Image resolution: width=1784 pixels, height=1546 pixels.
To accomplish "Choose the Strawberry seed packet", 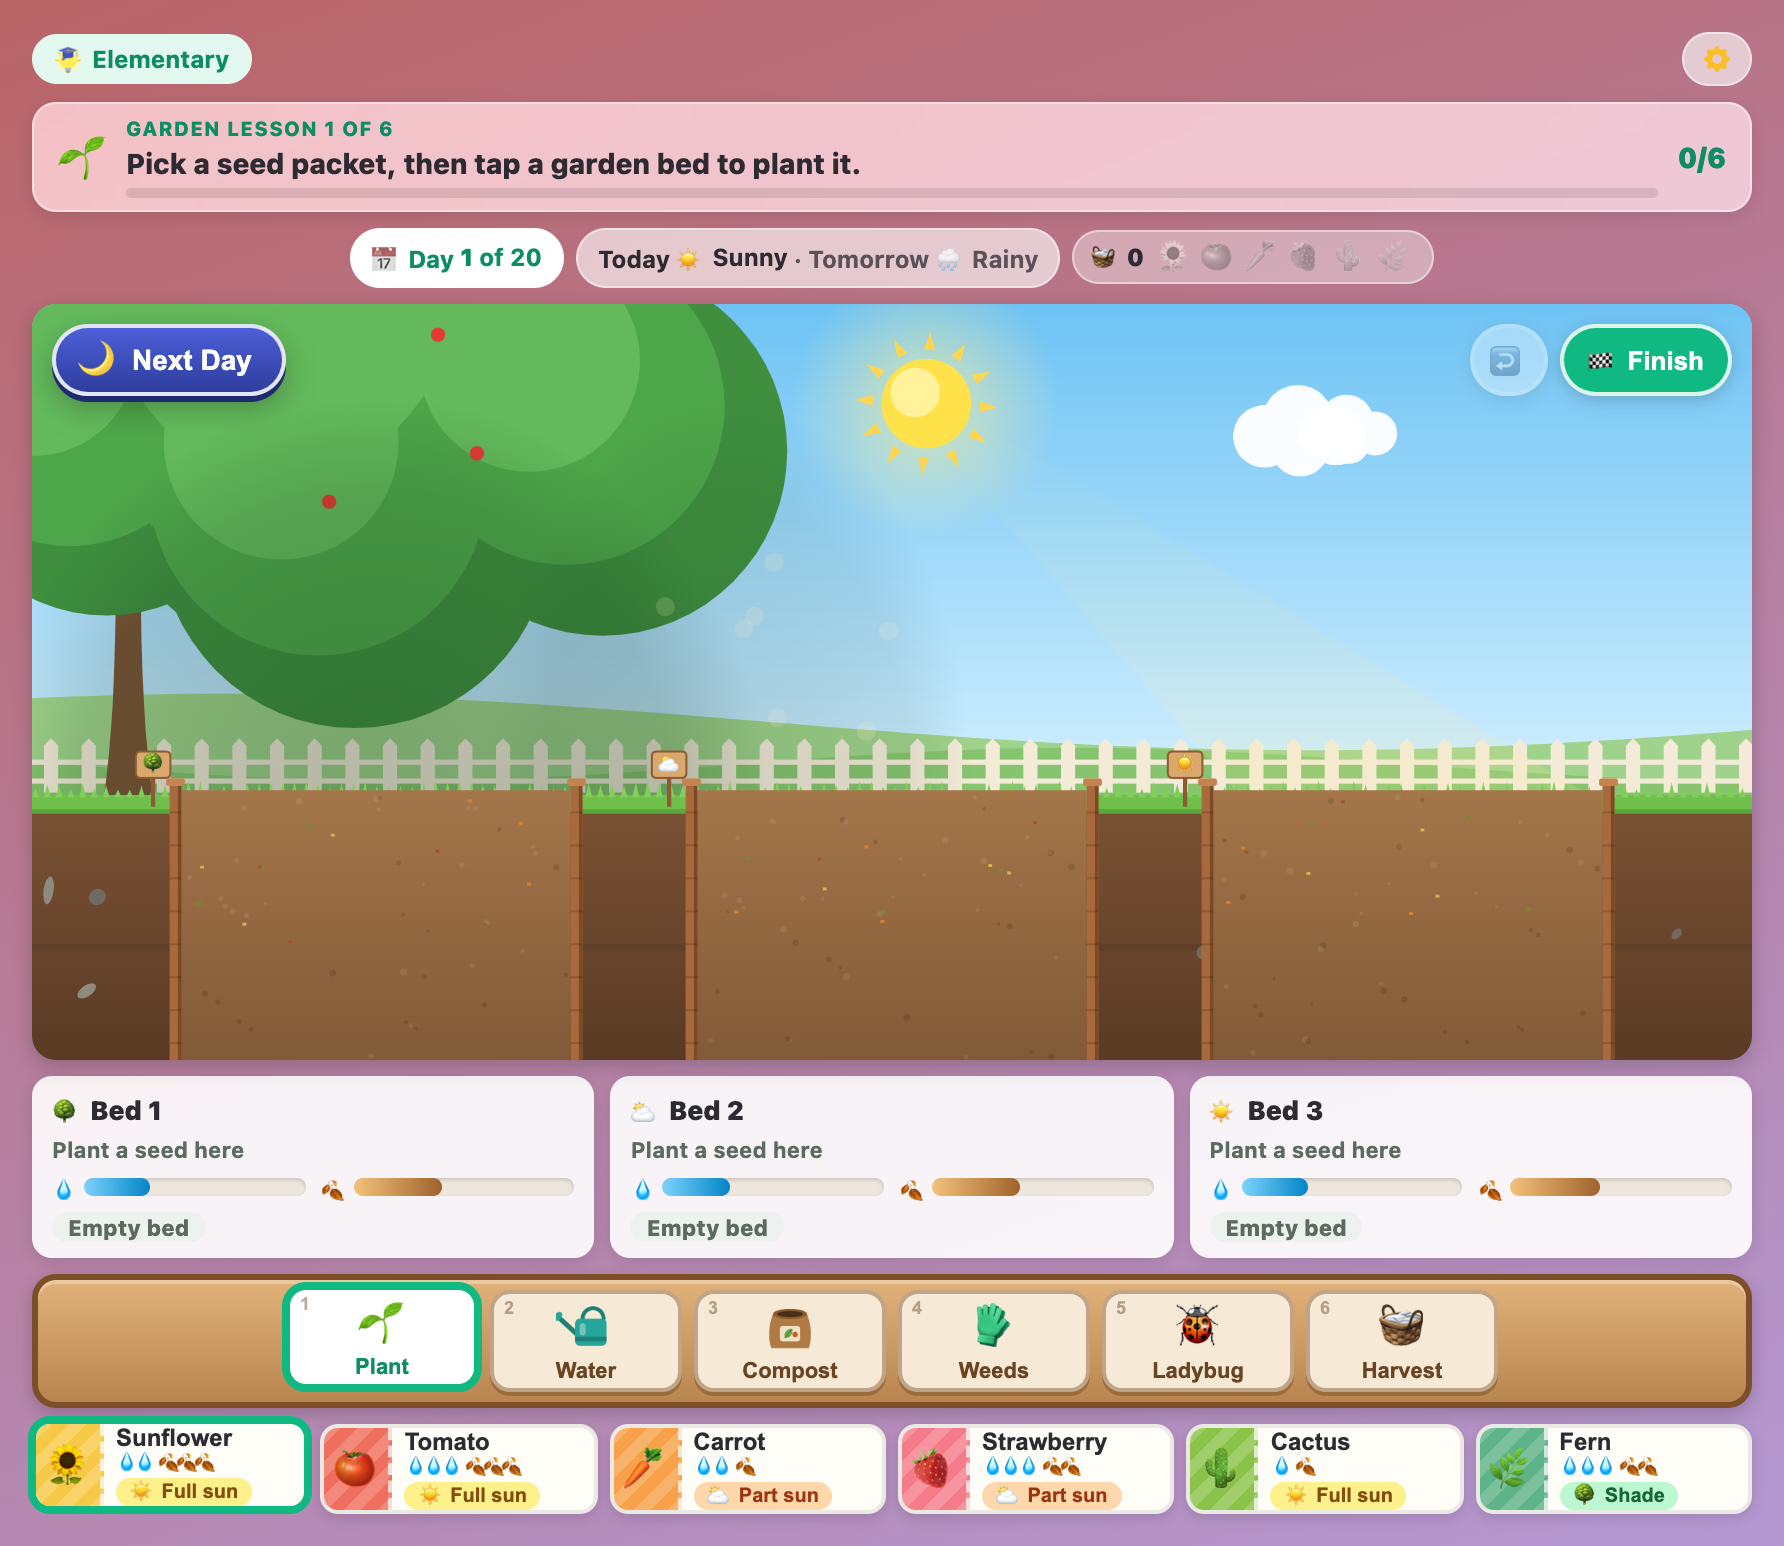I will (1036, 1469).
